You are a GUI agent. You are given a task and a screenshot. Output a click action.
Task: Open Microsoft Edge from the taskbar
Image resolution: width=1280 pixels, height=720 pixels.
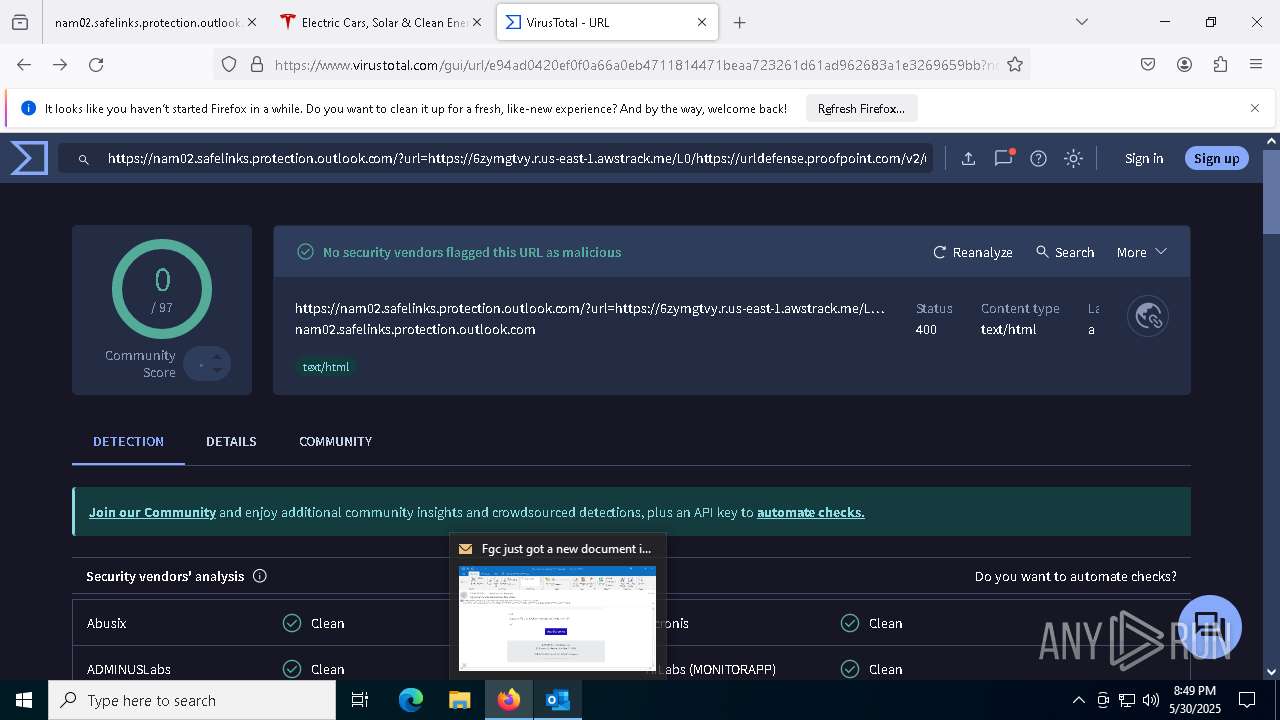pyautogui.click(x=410, y=700)
